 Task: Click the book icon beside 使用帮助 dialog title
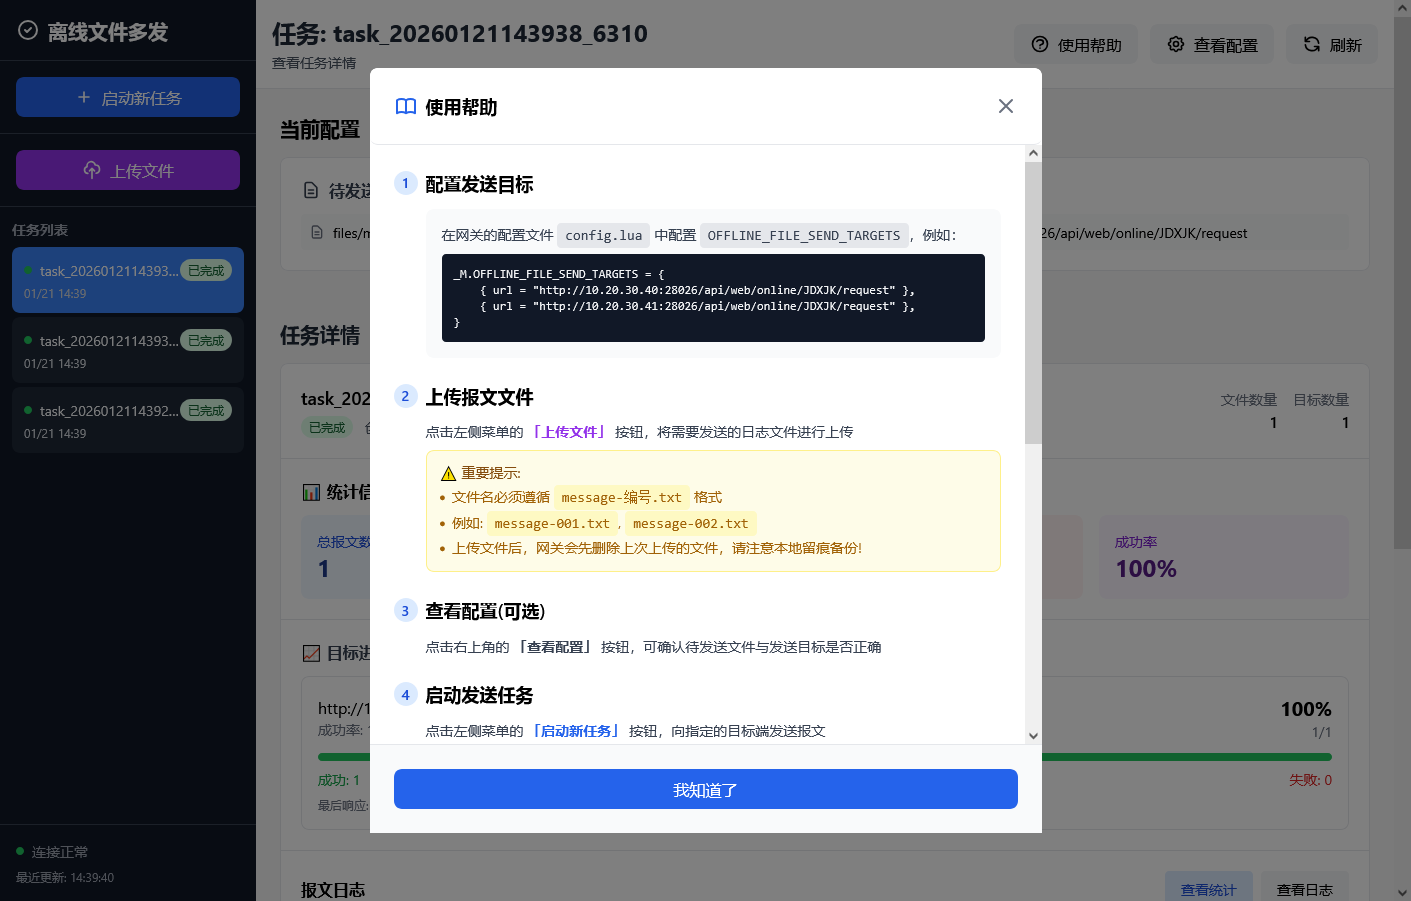click(x=406, y=106)
